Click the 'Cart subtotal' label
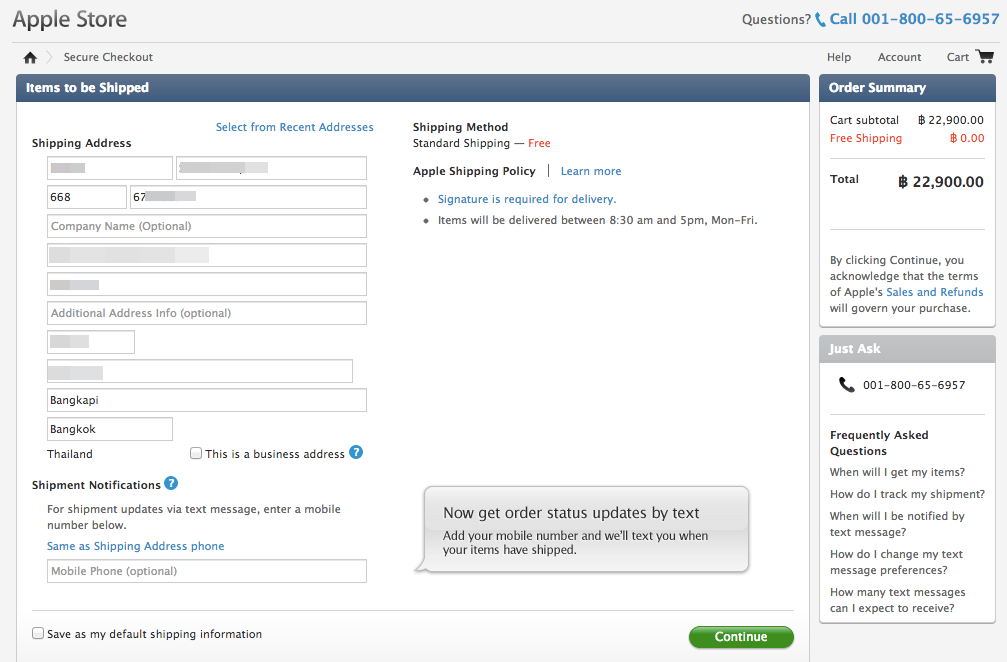This screenshot has width=1007, height=662. point(864,120)
